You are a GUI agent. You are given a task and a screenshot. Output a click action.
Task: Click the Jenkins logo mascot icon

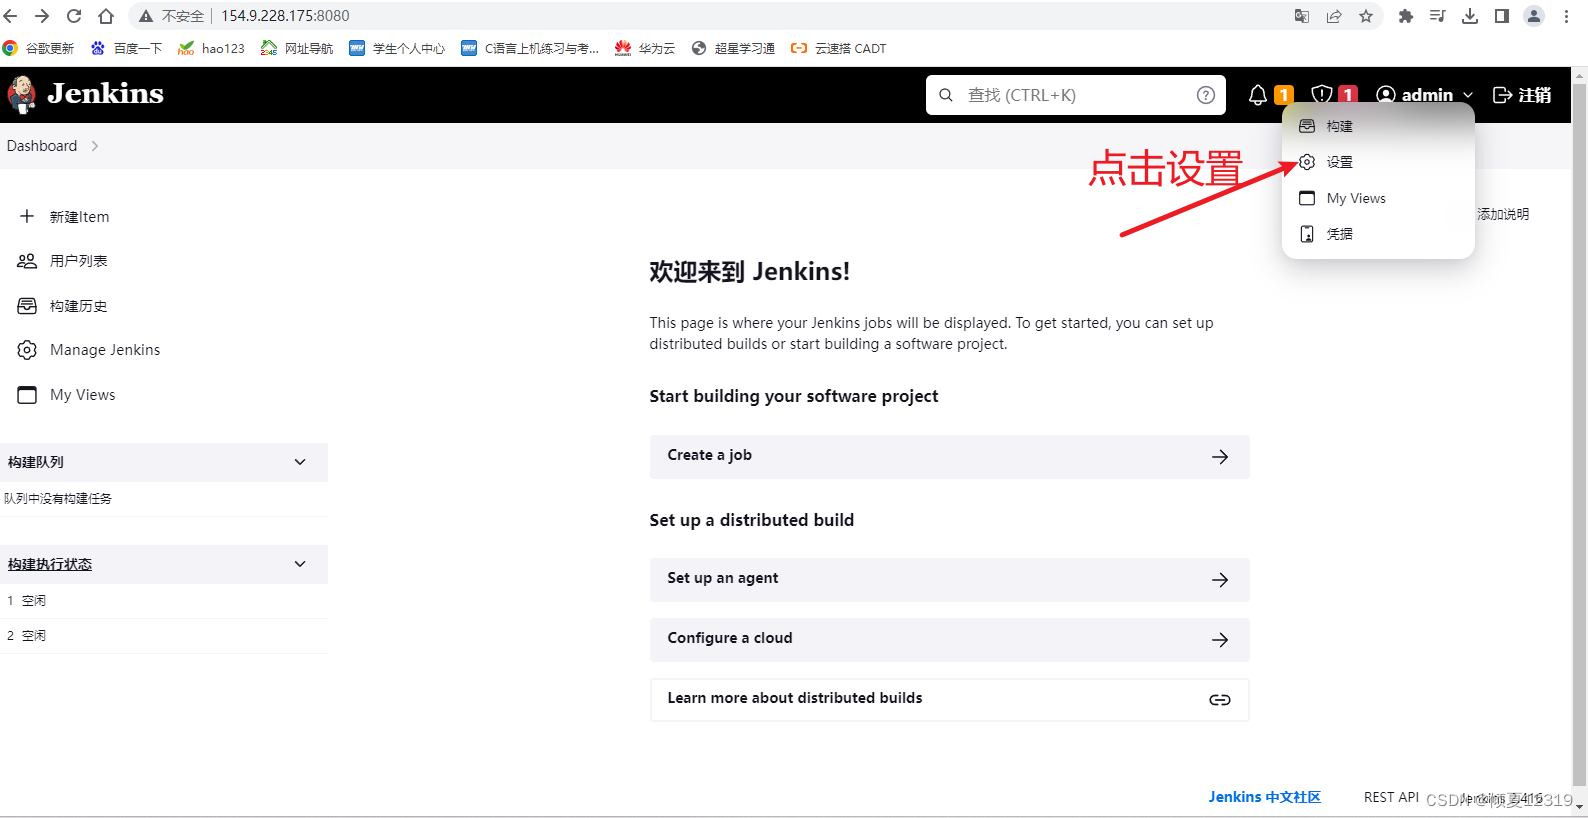pyautogui.click(x=21, y=94)
